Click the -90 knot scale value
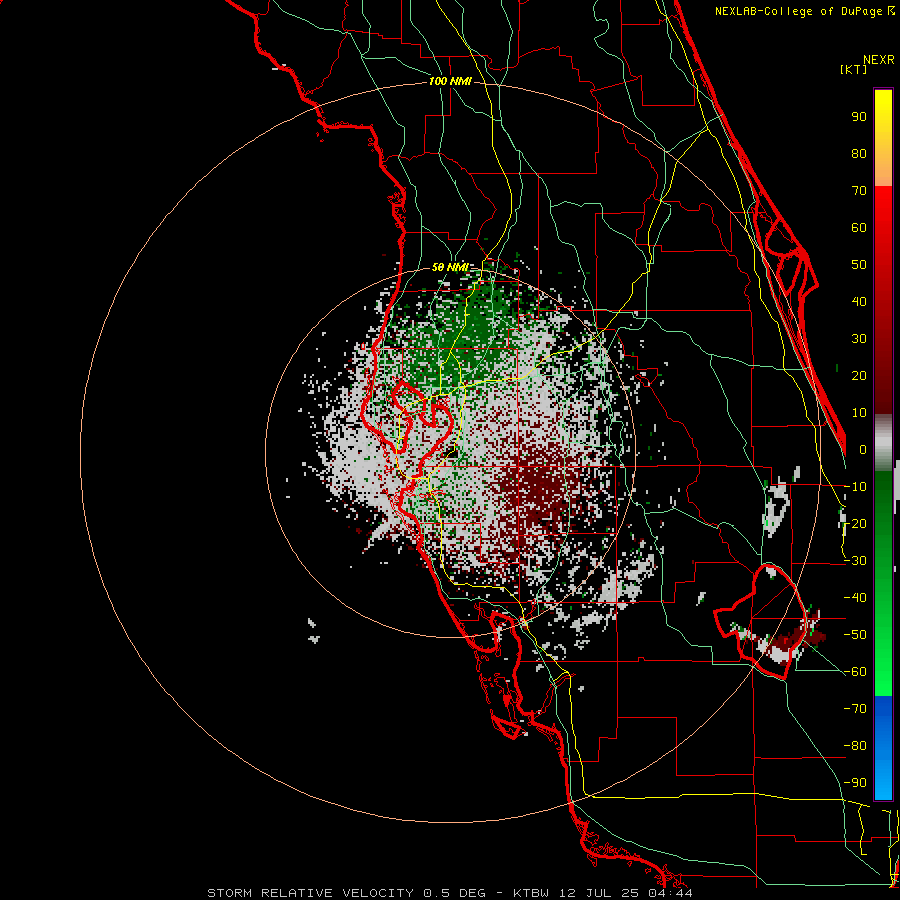The height and width of the screenshot is (900, 900). pyautogui.click(x=855, y=783)
